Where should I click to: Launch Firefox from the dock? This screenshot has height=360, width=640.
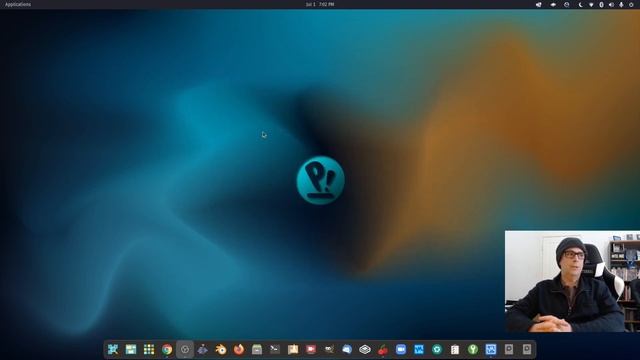(x=239, y=349)
